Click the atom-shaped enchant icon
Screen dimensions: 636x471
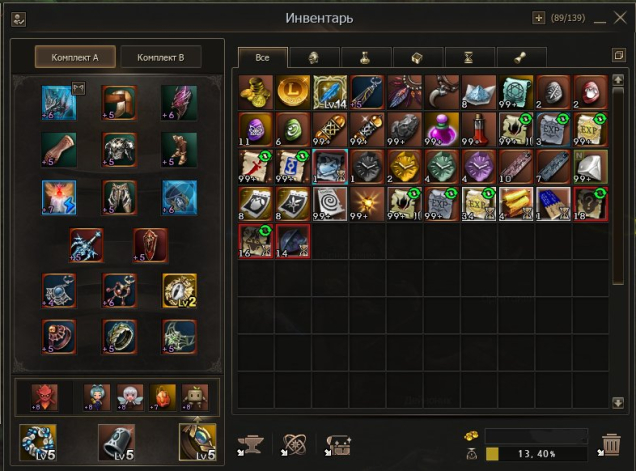click(294, 445)
